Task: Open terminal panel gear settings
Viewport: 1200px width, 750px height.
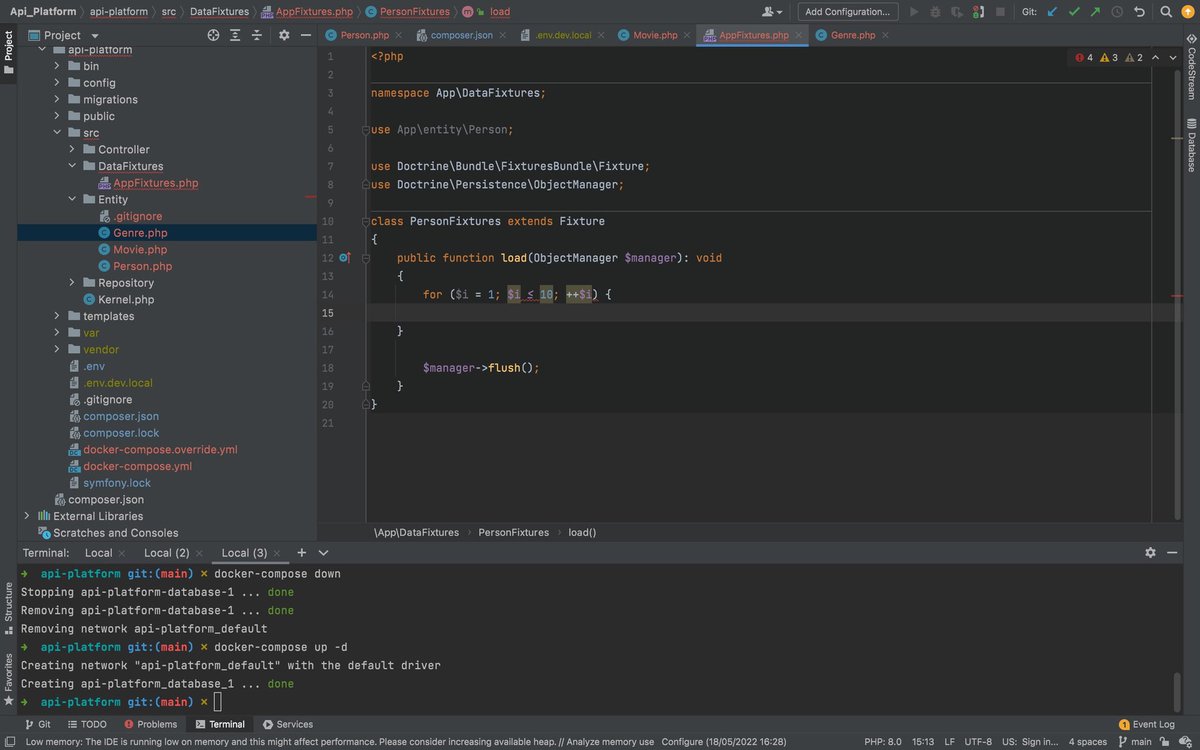Action: pyautogui.click(x=1150, y=552)
